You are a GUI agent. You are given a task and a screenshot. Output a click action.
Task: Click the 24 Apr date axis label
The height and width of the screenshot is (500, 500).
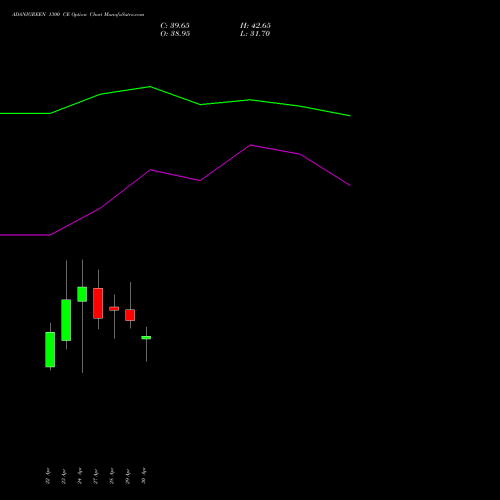pos(80,476)
